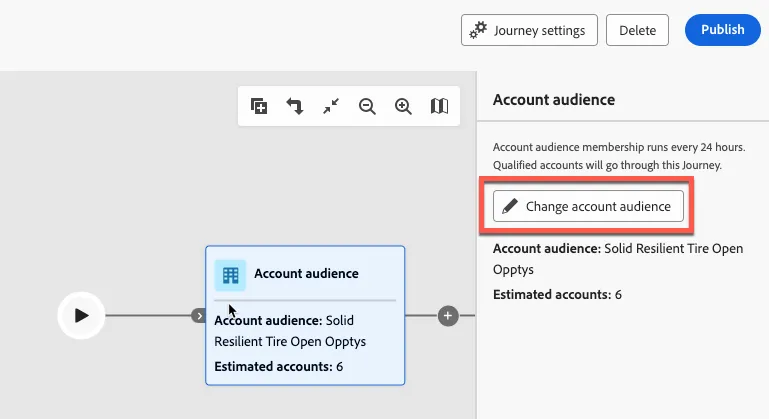The width and height of the screenshot is (769, 419).
Task: Click the journey start play node
Action: pyautogui.click(x=81, y=315)
